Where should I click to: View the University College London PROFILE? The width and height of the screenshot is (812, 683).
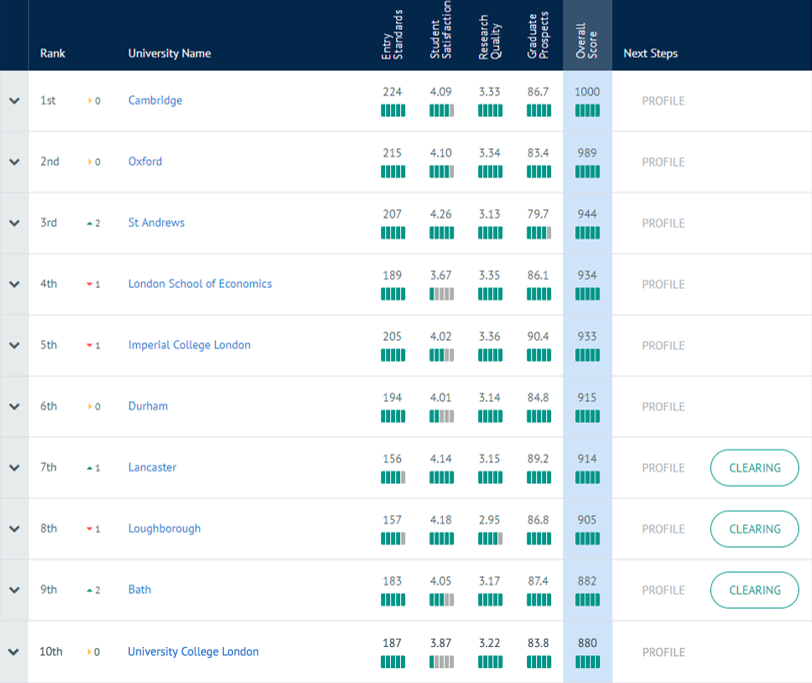point(663,652)
